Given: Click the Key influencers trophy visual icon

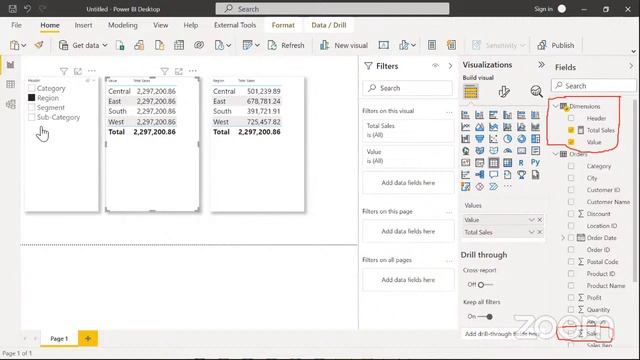Looking at the screenshot, I should (521, 175).
